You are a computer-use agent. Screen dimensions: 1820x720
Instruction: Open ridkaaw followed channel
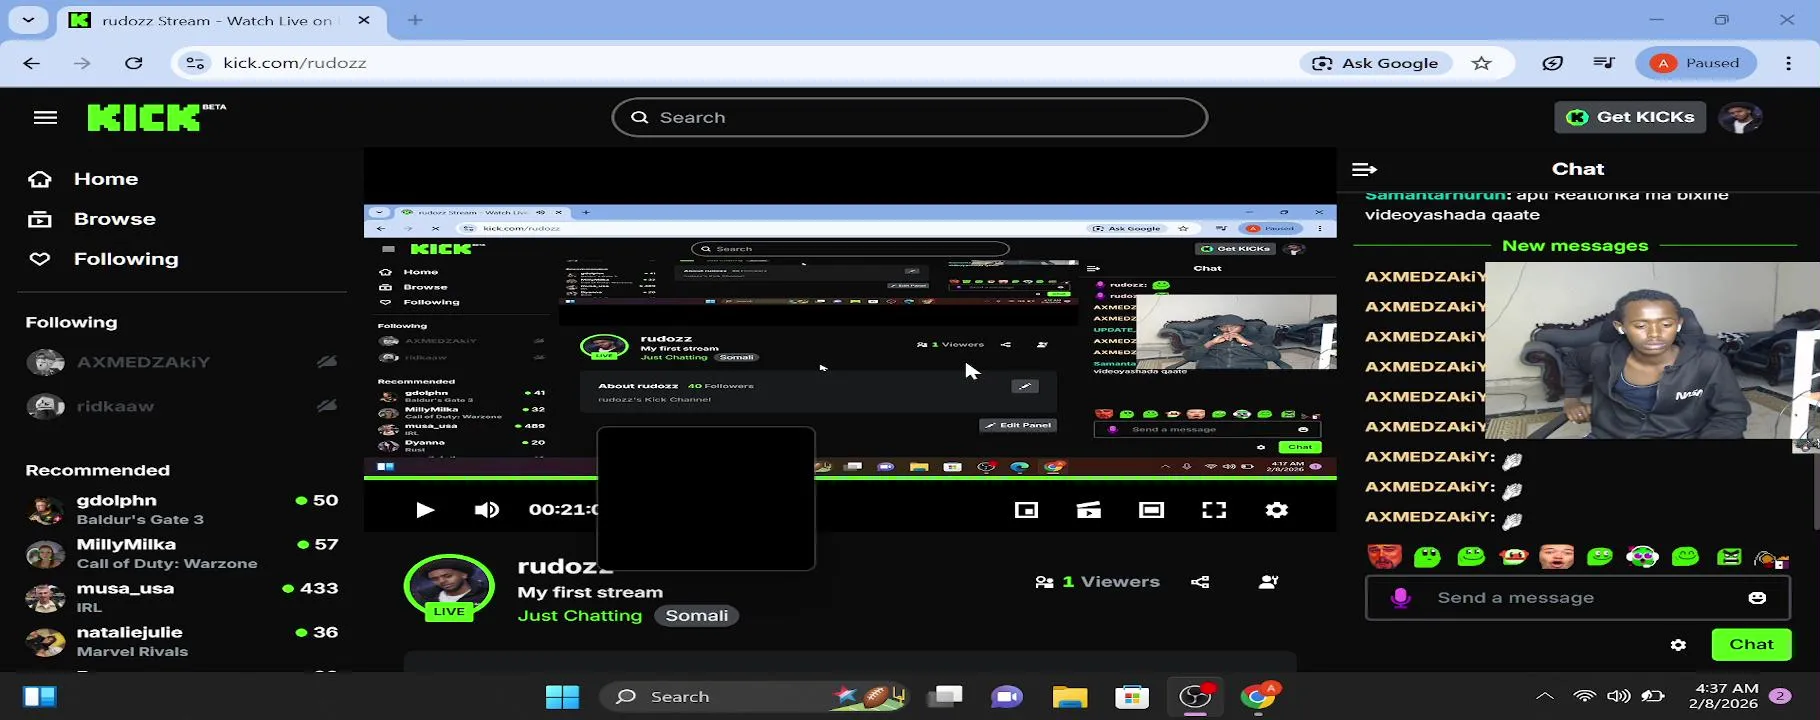tap(181, 406)
